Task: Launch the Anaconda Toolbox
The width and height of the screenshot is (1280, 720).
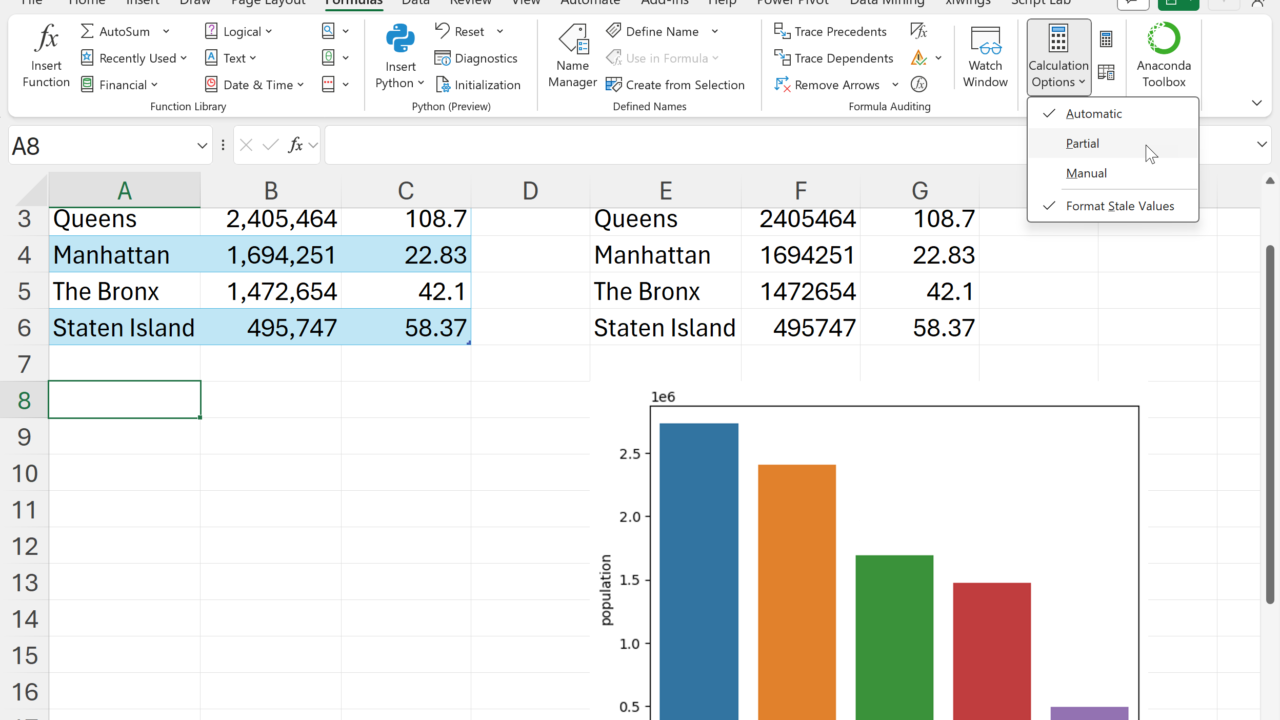Action: coord(1163,56)
